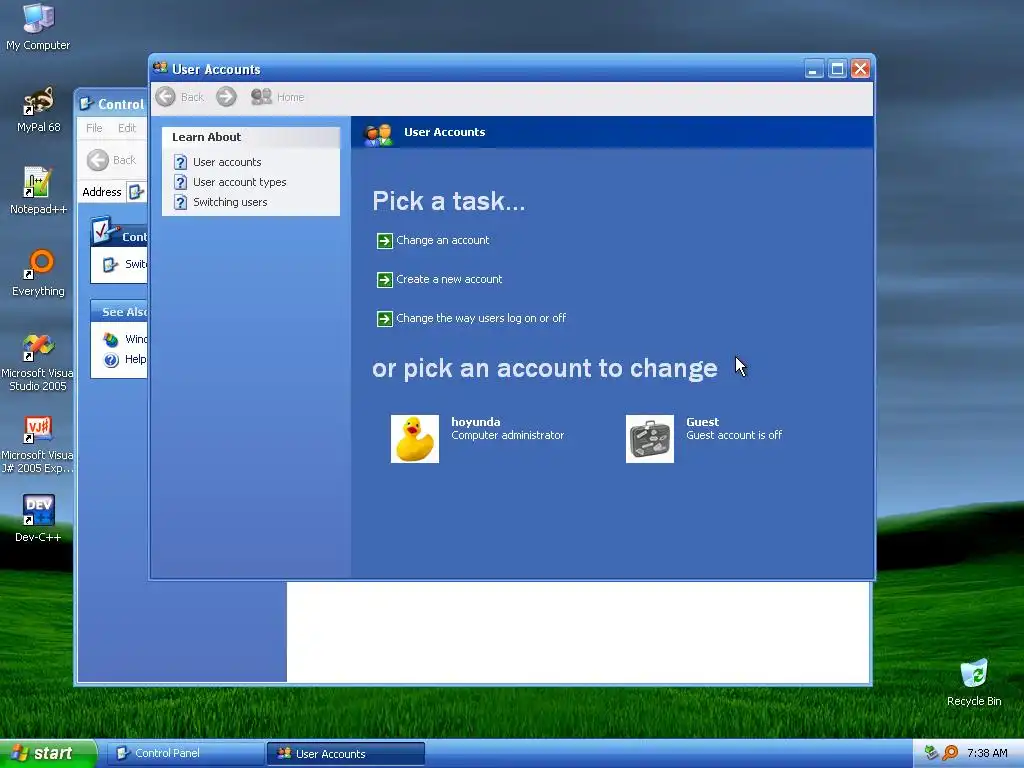Click Help link icon in Control Panel See Also

tap(111, 360)
